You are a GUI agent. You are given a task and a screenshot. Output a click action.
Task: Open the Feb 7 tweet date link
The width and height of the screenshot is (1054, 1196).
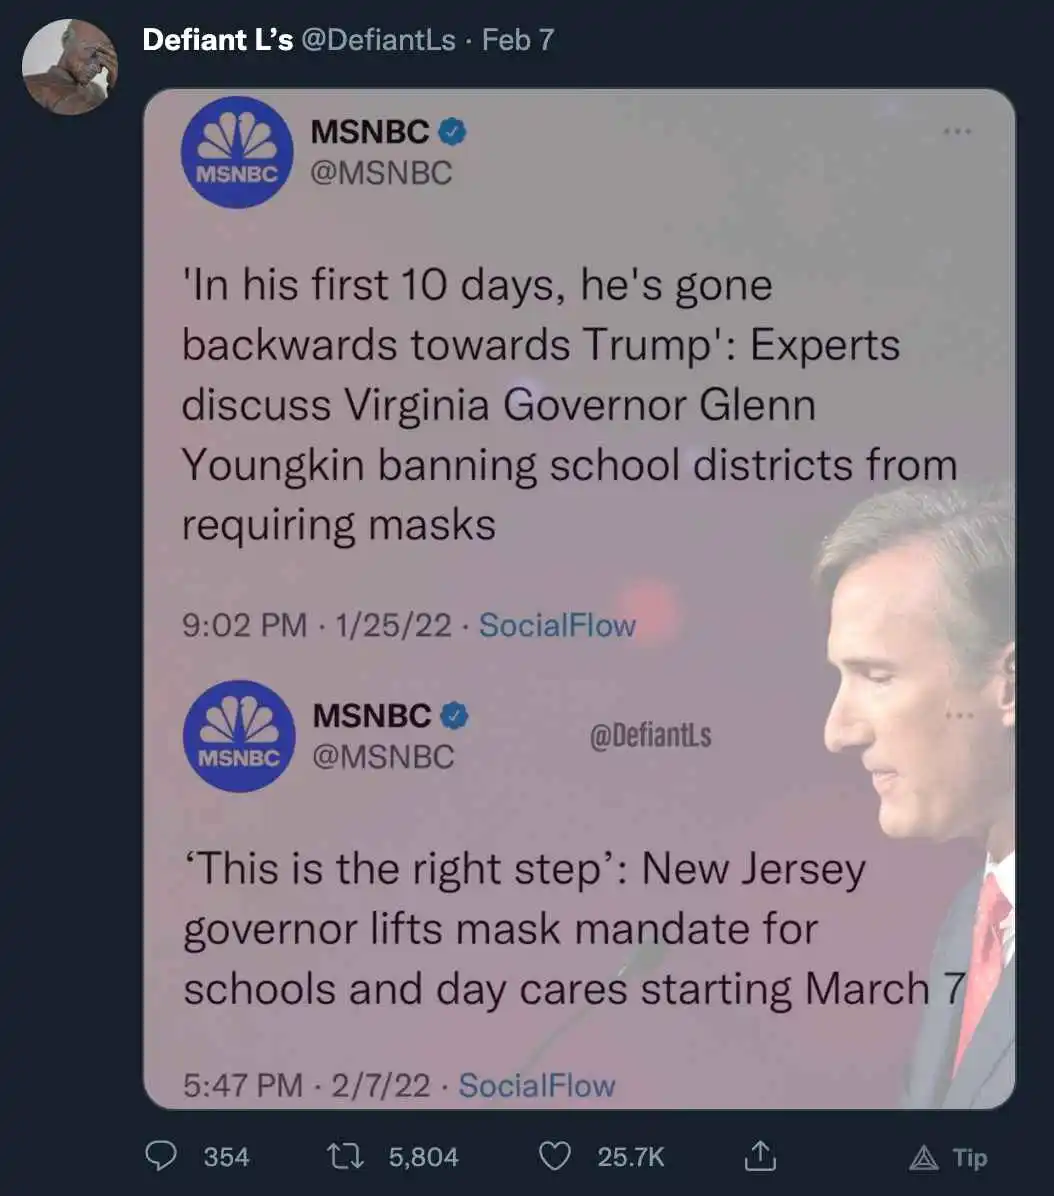tap(517, 40)
